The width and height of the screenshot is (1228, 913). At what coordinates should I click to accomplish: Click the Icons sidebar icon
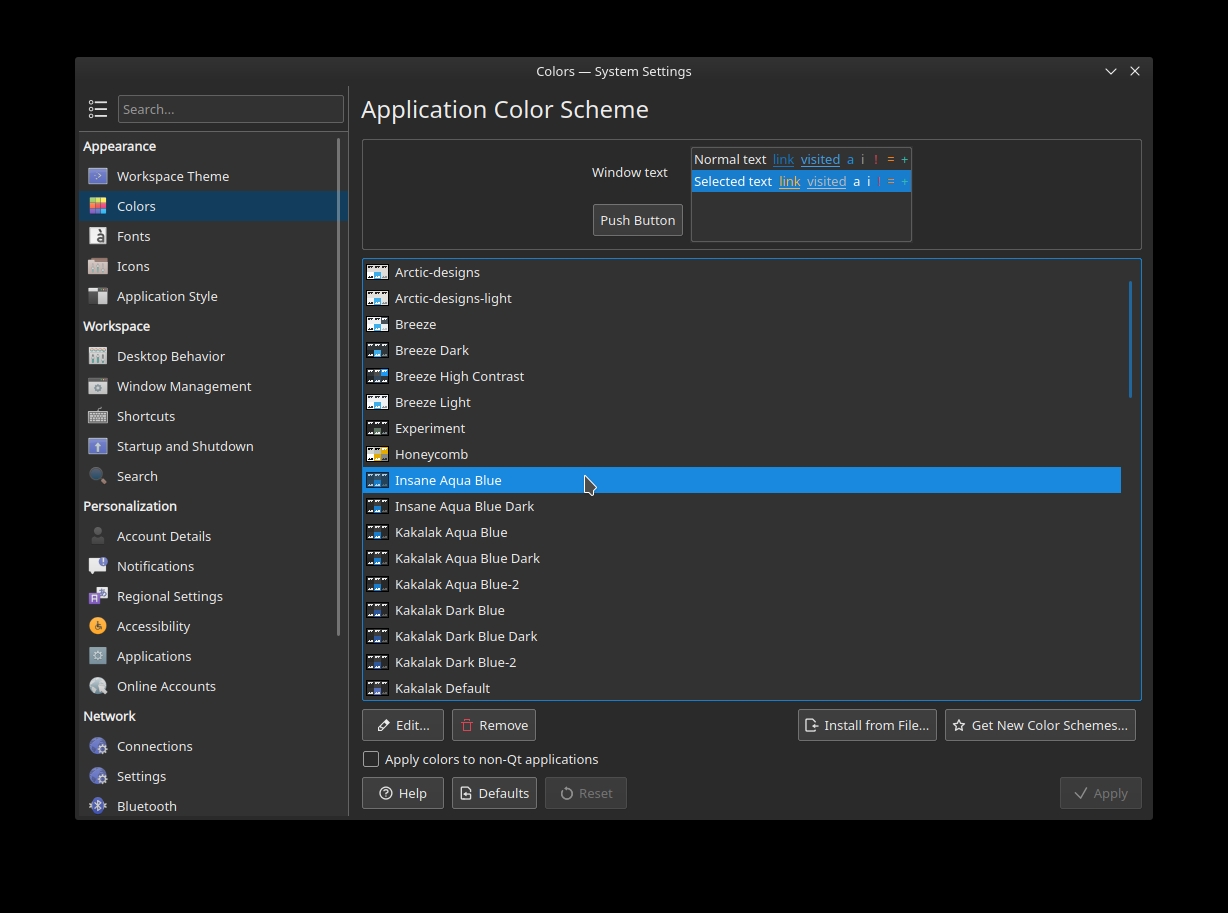pos(98,266)
